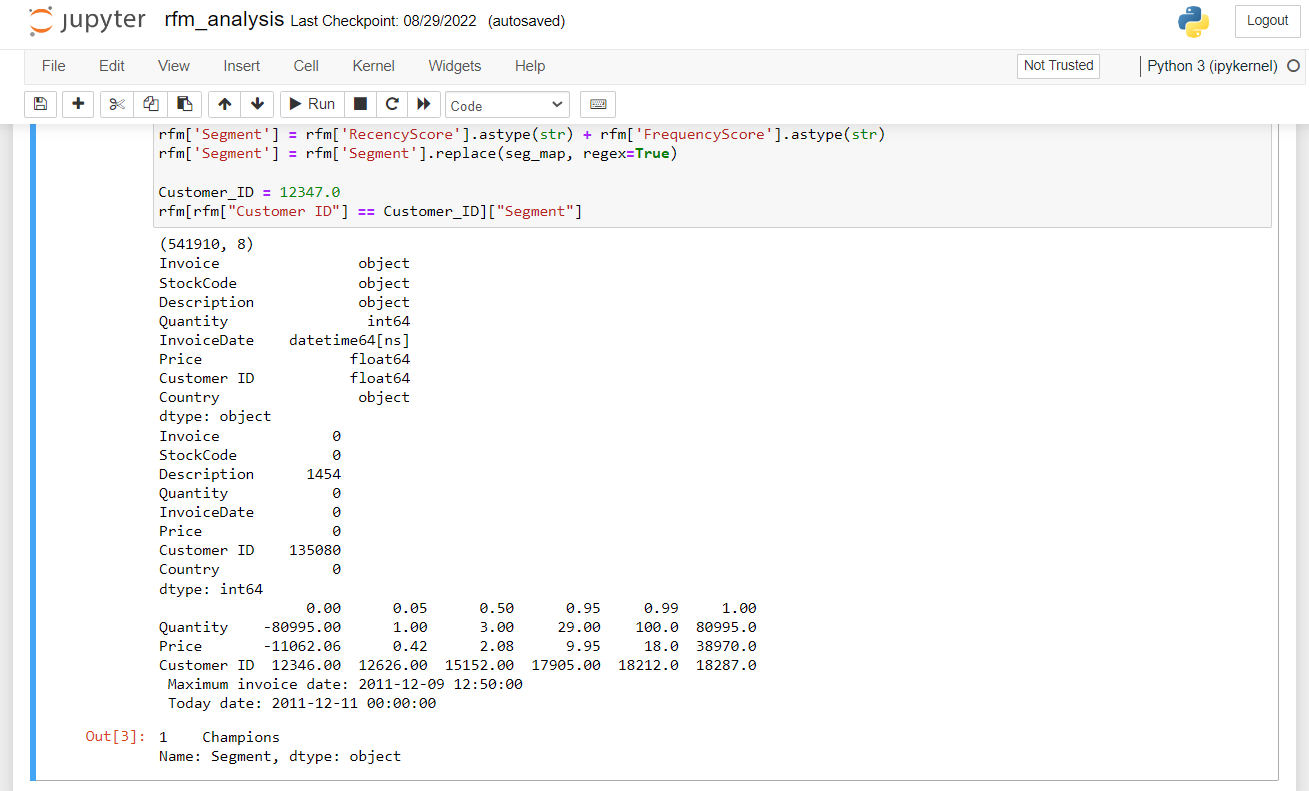
Task: Restart the kernel icon
Action: pos(392,104)
